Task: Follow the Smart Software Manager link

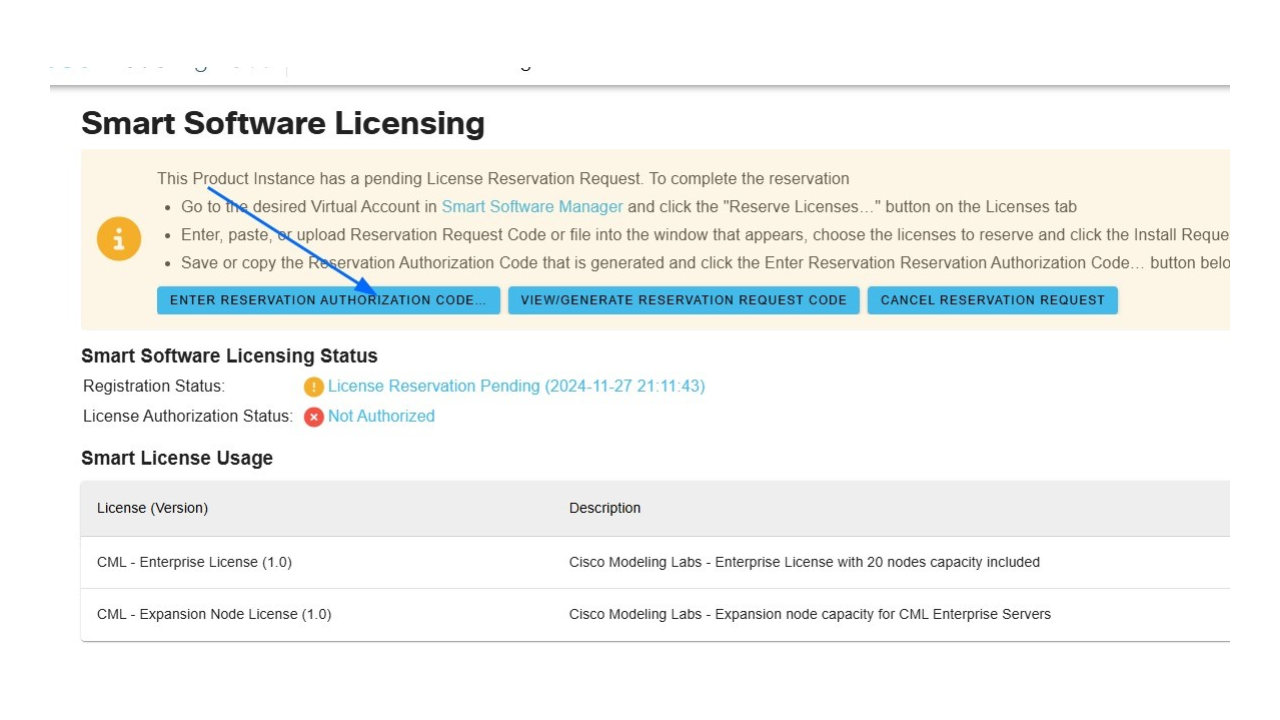Action: 532,207
